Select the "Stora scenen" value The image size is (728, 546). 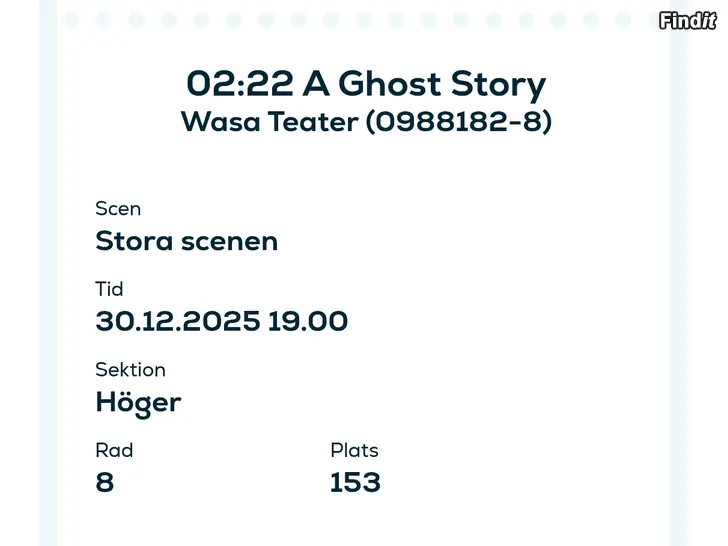(x=186, y=241)
